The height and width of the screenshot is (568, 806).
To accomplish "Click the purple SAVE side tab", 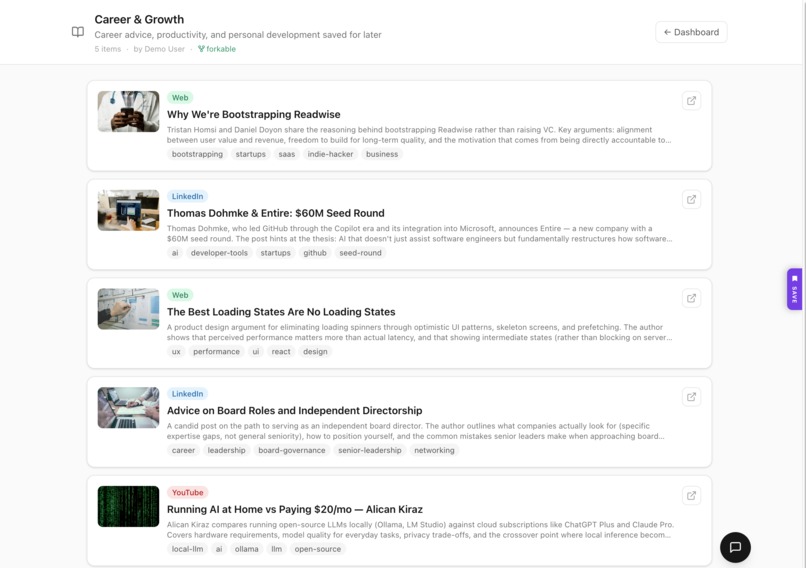I will (x=794, y=289).
